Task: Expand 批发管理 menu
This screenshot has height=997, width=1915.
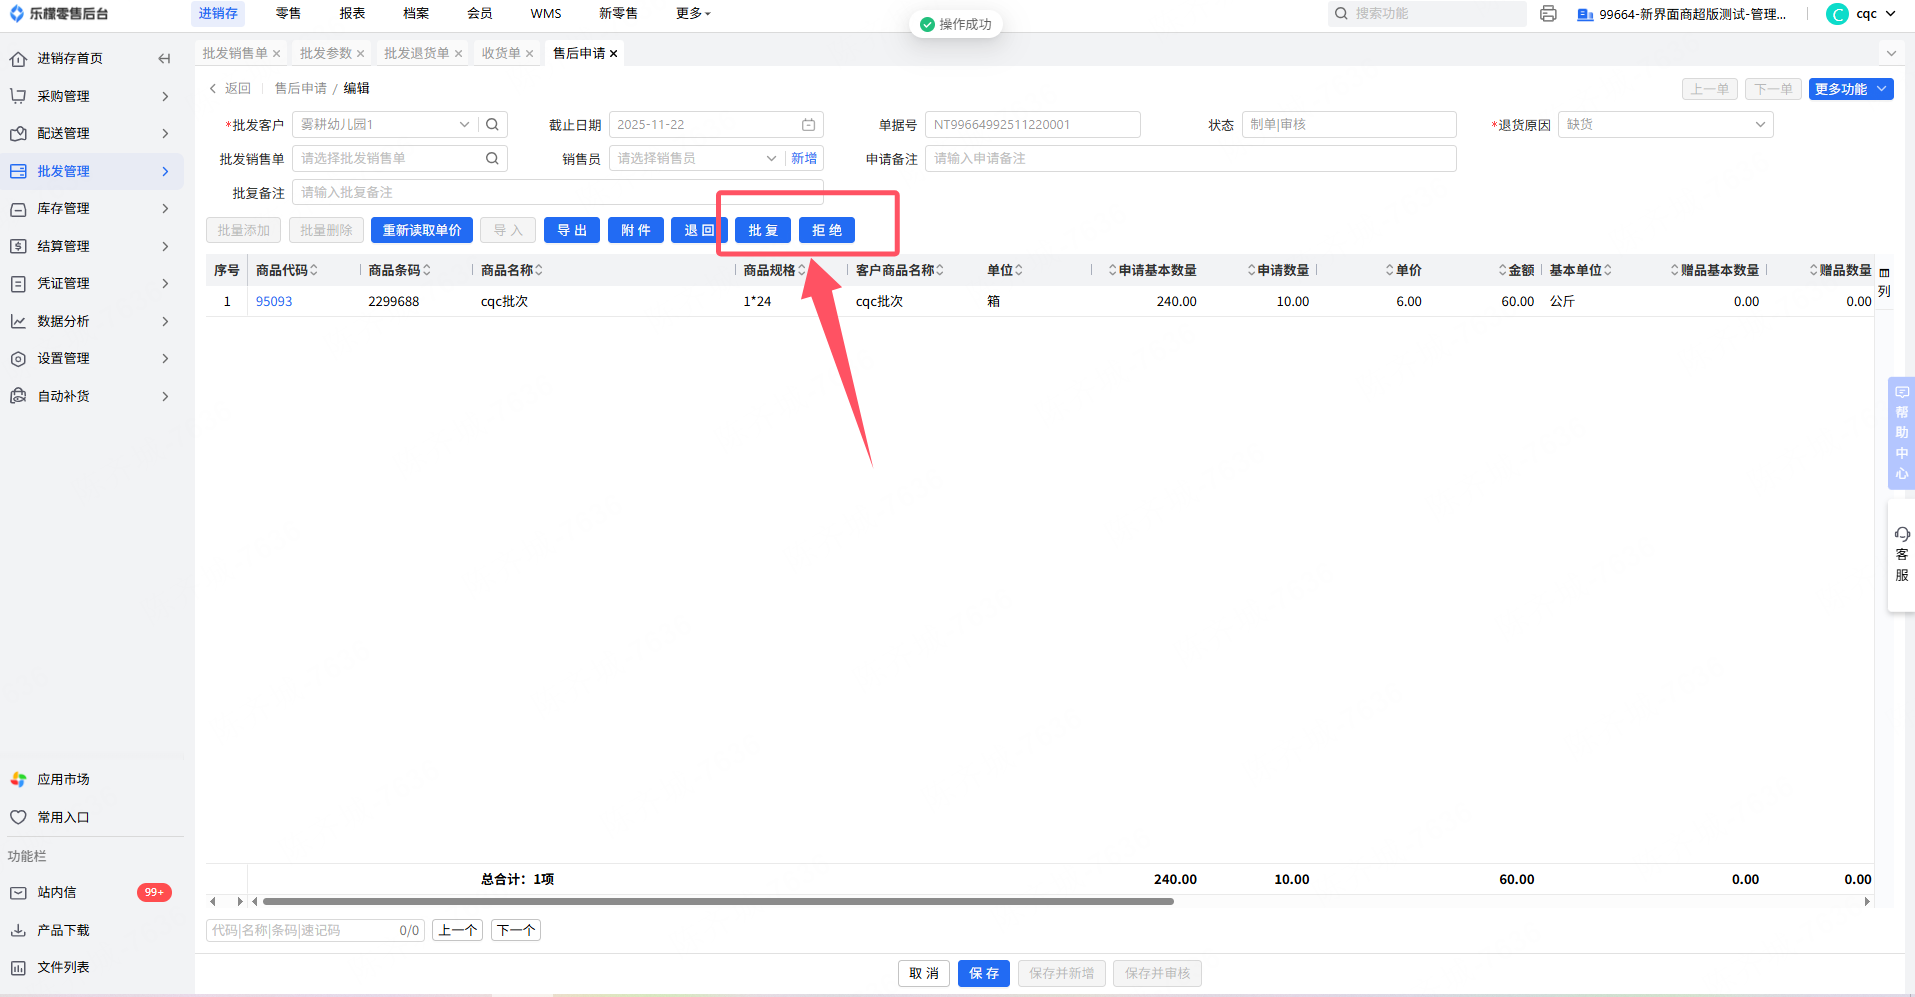Action: [x=92, y=171]
